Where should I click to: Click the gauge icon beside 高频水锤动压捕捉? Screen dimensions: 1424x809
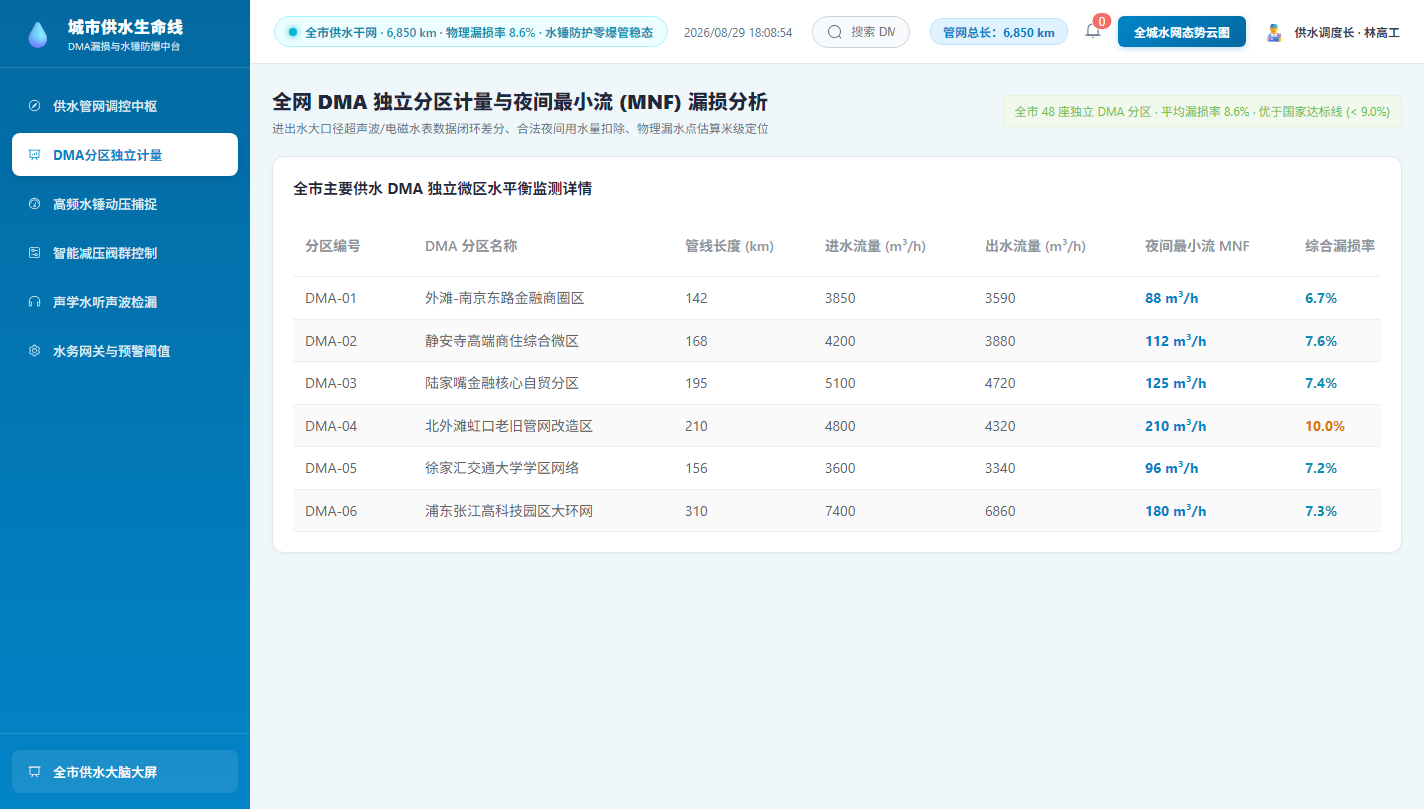click(x=34, y=204)
